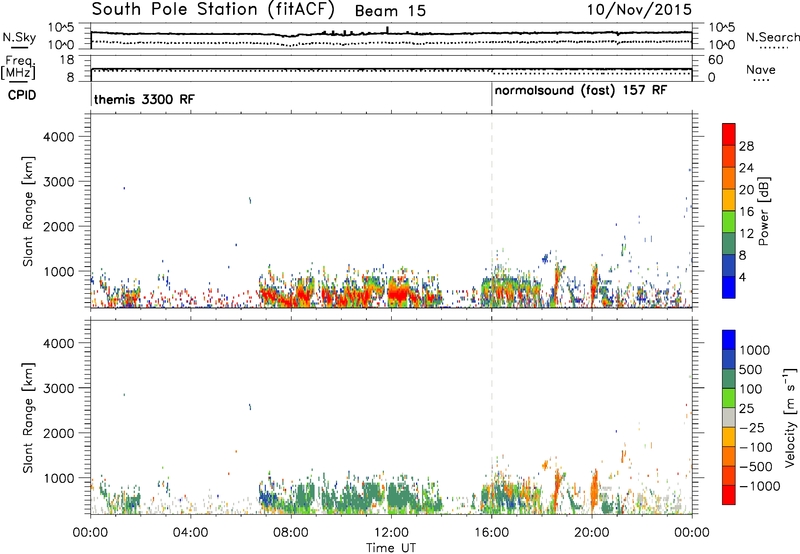Click the '12:00' time axis tick label
800x554 pixels.
tap(391, 533)
